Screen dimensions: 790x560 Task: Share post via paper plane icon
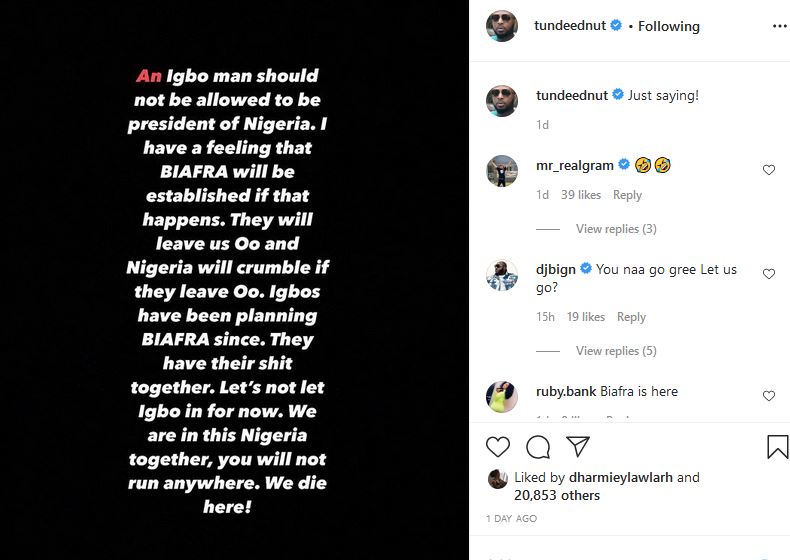(578, 446)
